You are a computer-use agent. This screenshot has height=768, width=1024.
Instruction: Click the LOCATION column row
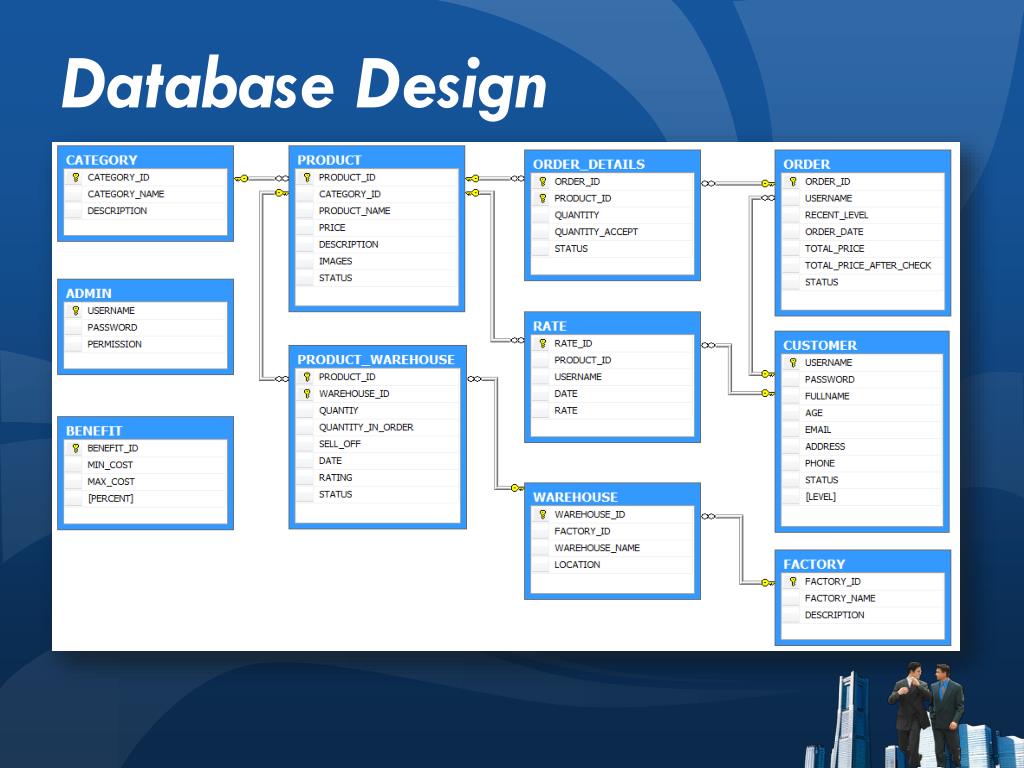tap(613, 565)
